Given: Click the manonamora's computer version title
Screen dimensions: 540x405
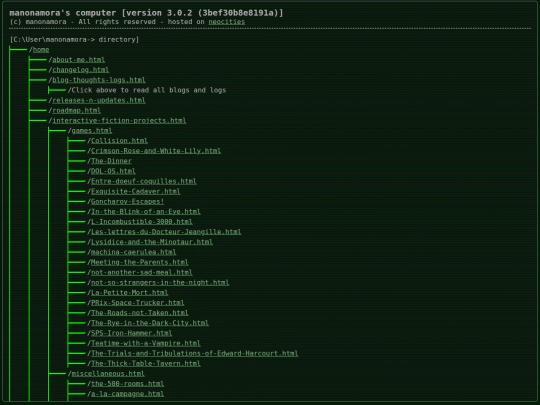Looking at the screenshot, I should [146, 13].
